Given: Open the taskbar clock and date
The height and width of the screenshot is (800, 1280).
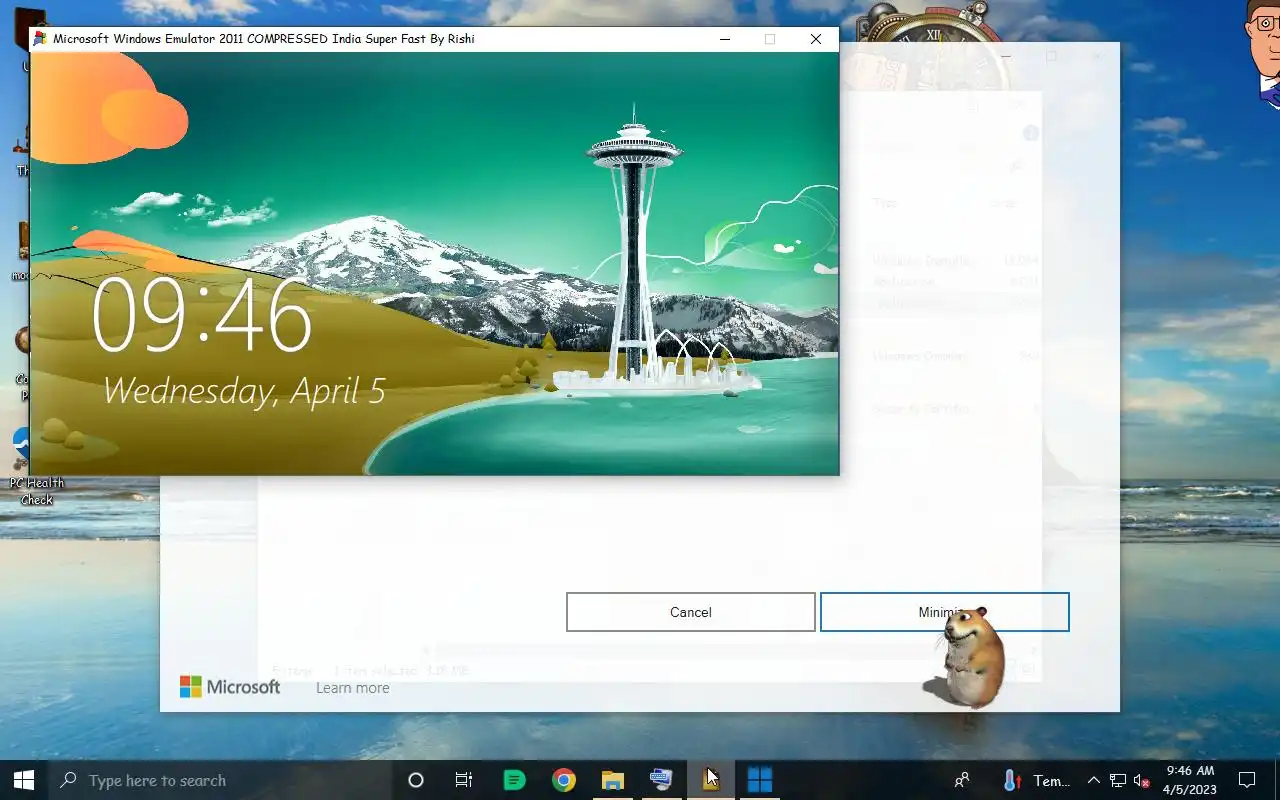Looking at the screenshot, I should pos(1190,780).
